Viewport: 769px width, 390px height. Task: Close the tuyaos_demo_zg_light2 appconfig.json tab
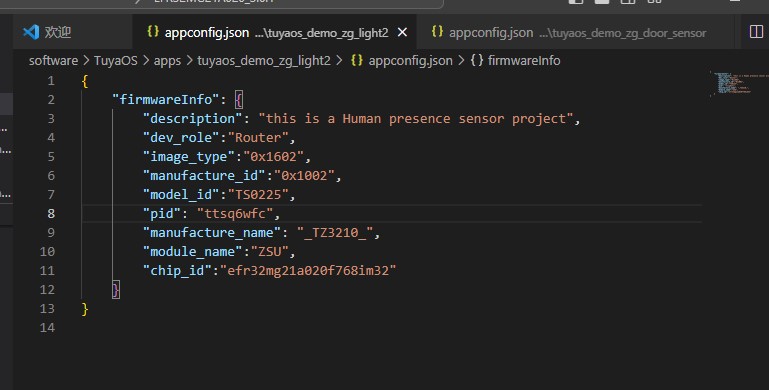tap(402, 32)
